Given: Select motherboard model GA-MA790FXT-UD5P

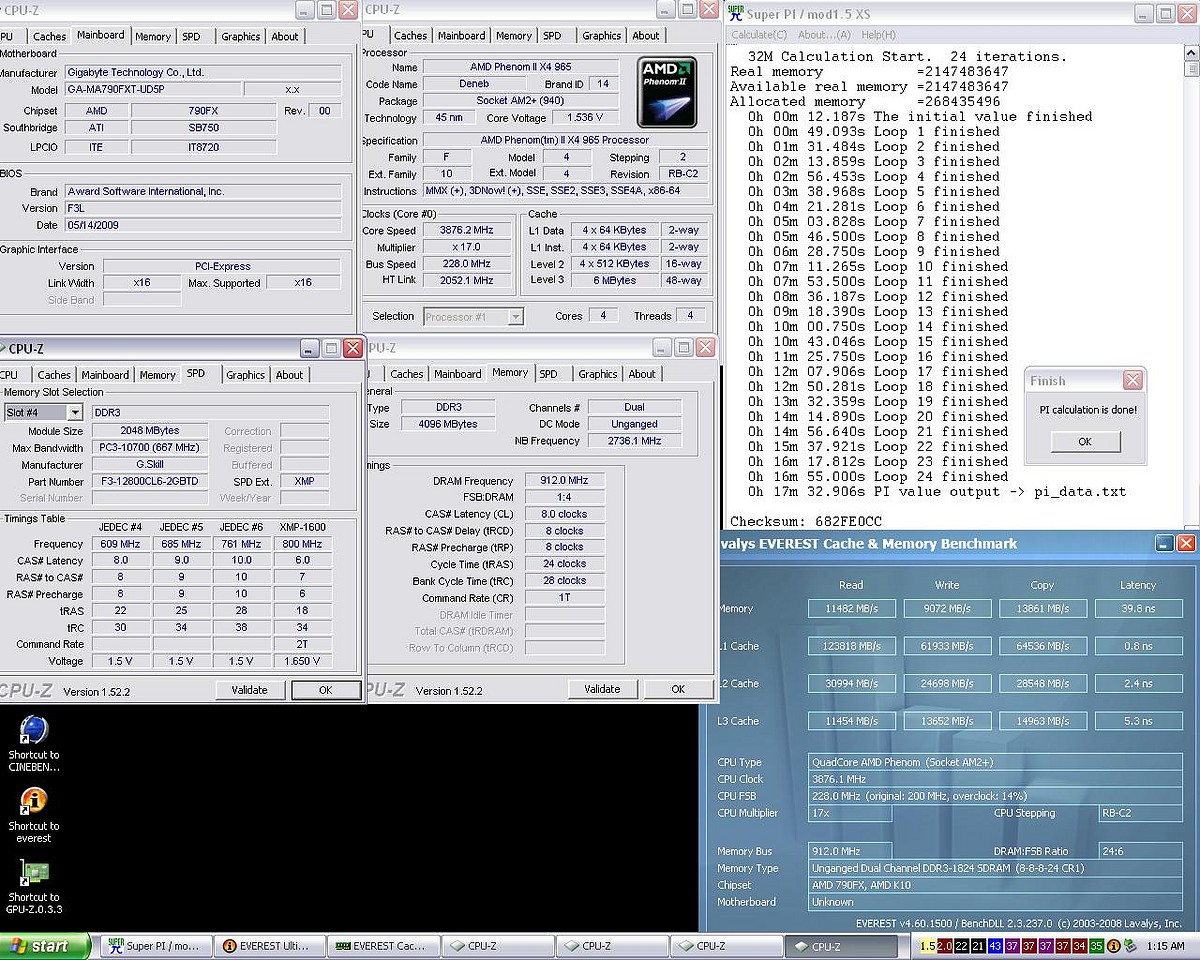Looking at the screenshot, I should [x=152, y=89].
